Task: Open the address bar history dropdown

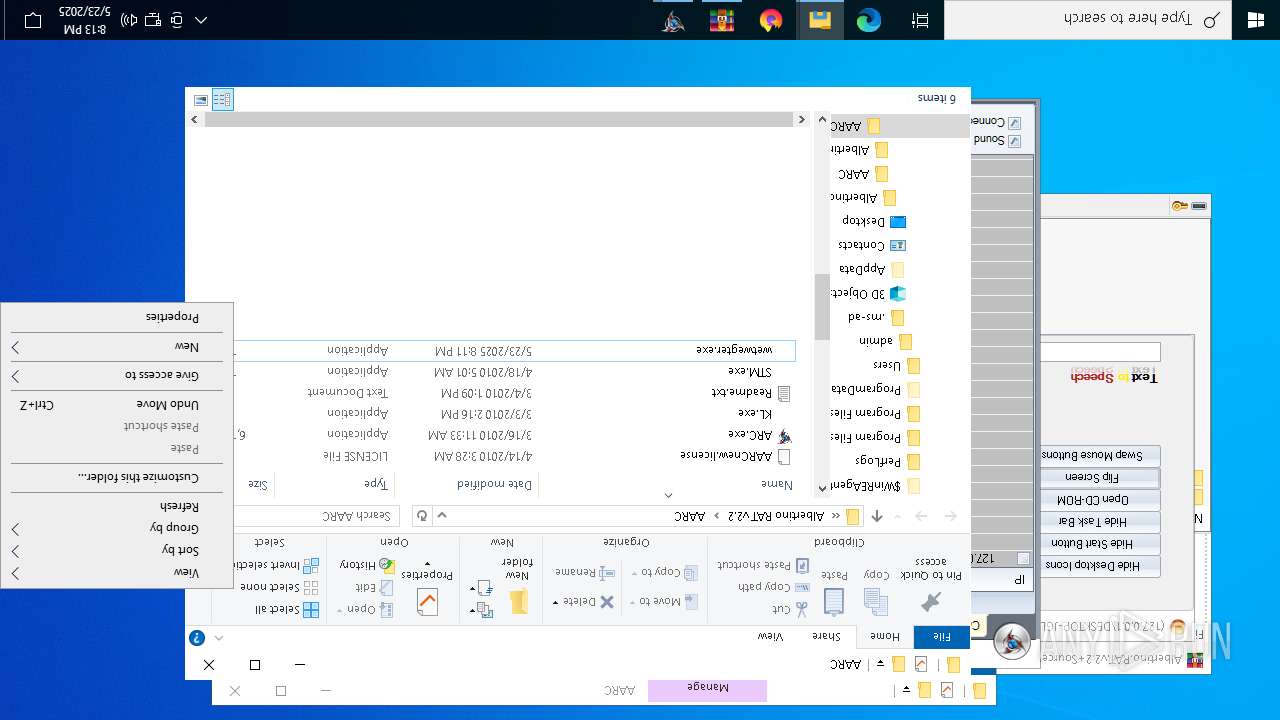Action: click(442, 516)
